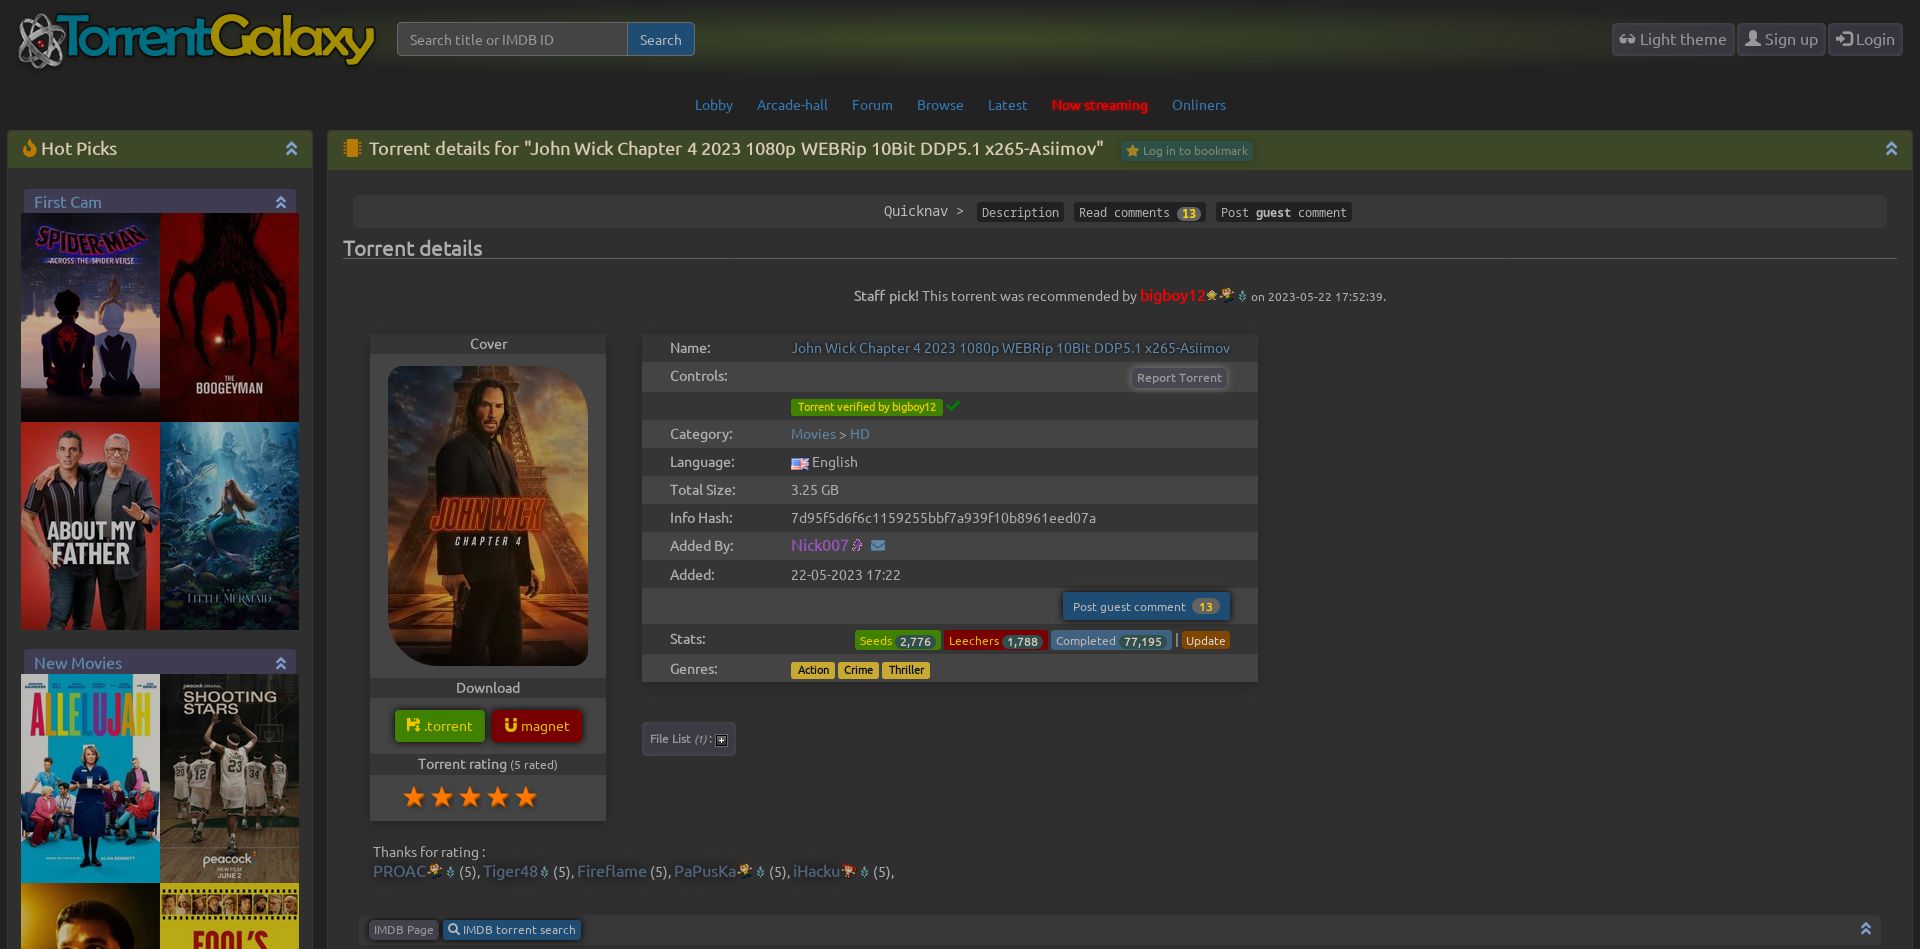This screenshot has height=949, width=1920.
Task: Click the magnet link button
Action: (x=537, y=726)
